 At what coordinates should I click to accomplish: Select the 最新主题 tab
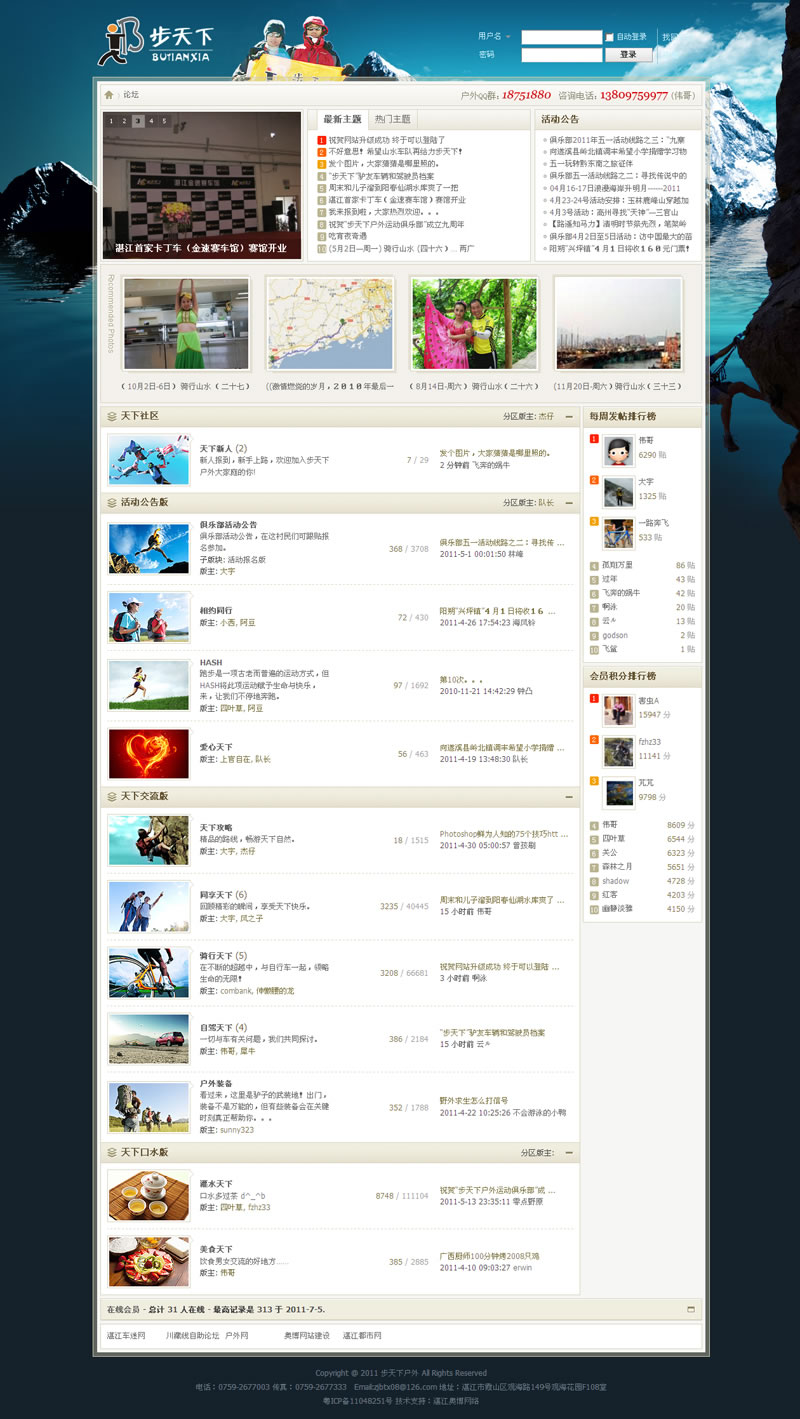pyautogui.click(x=342, y=119)
